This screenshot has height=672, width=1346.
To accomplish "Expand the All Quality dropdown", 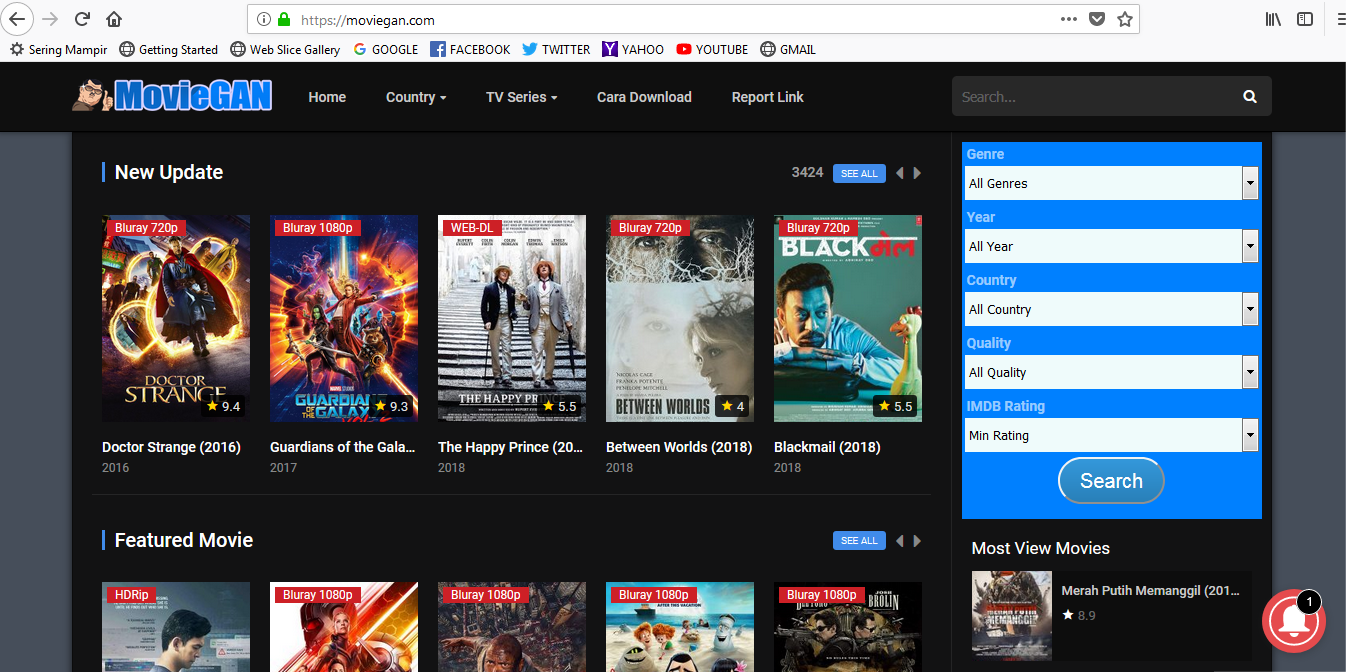I will click(x=1111, y=372).
